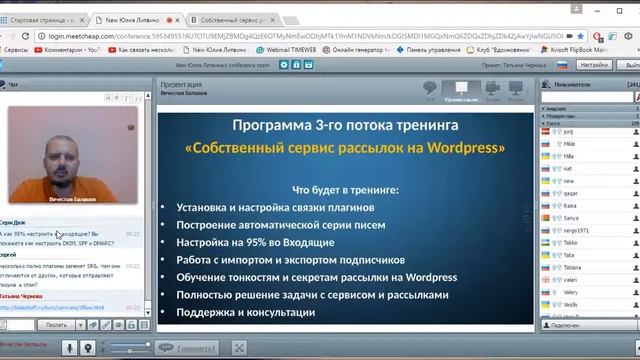Click the monitor screen sharing mode icon

[x=516, y=89]
